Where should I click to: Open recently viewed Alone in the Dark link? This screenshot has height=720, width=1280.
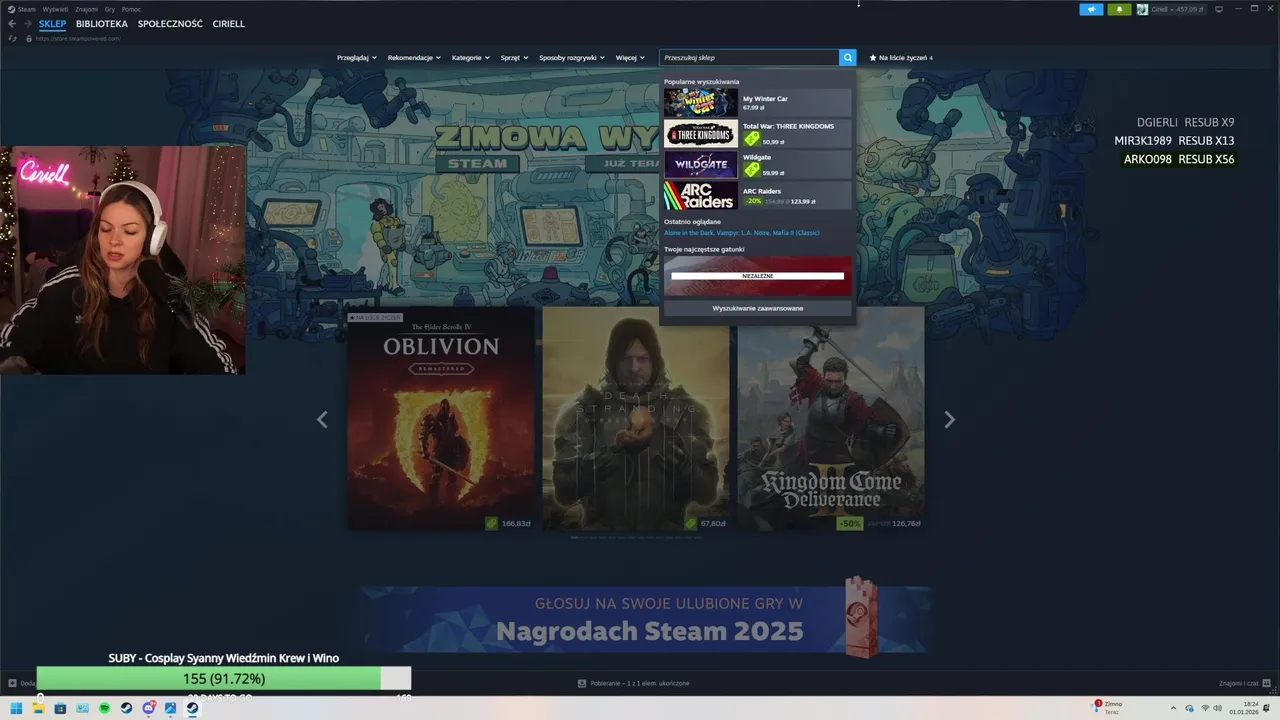tap(688, 233)
